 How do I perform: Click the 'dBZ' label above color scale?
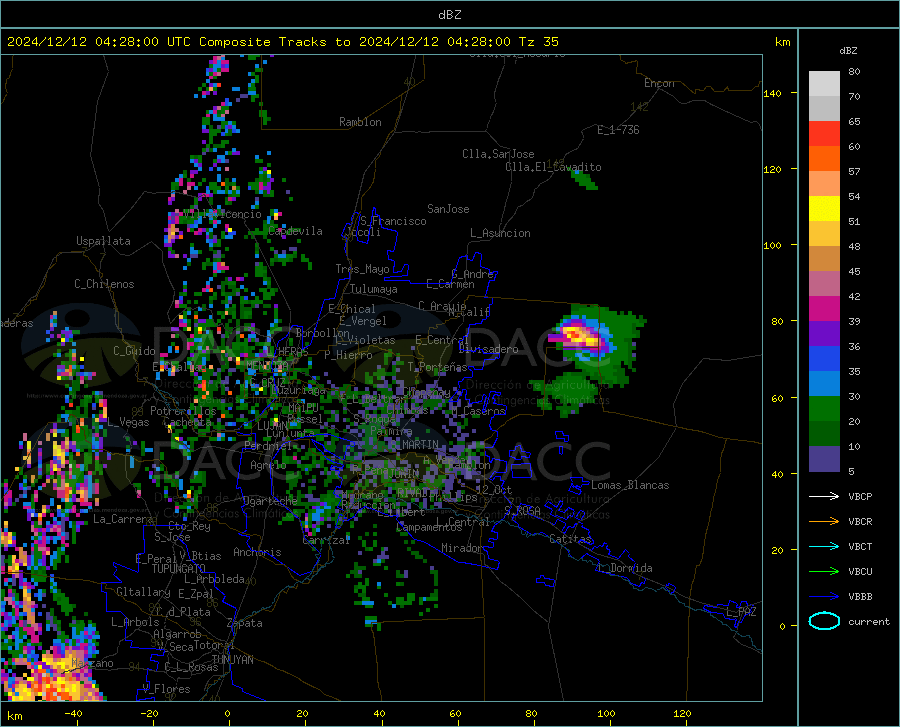click(x=848, y=51)
